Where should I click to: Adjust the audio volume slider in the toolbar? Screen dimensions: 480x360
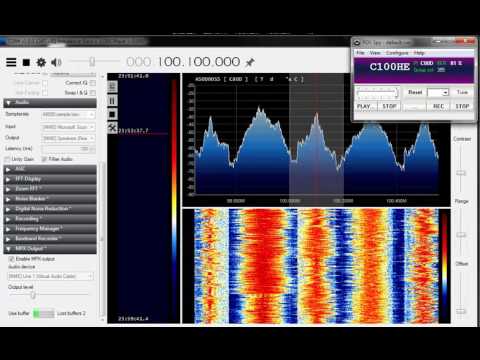(x=92, y=62)
